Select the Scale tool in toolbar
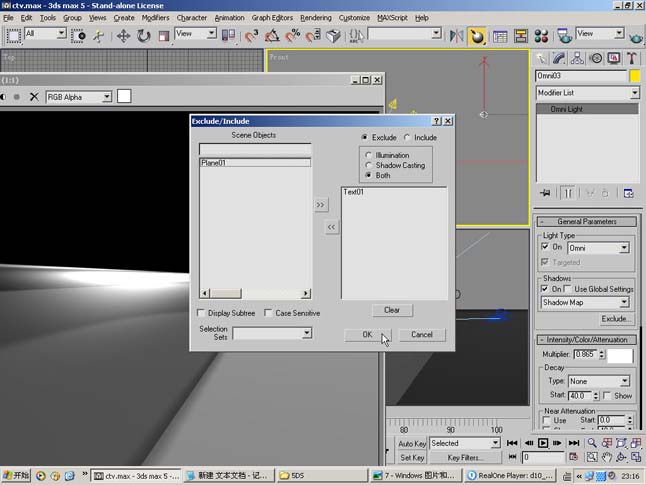This screenshot has height=485, width=646. pyautogui.click(x=164, y=36)
